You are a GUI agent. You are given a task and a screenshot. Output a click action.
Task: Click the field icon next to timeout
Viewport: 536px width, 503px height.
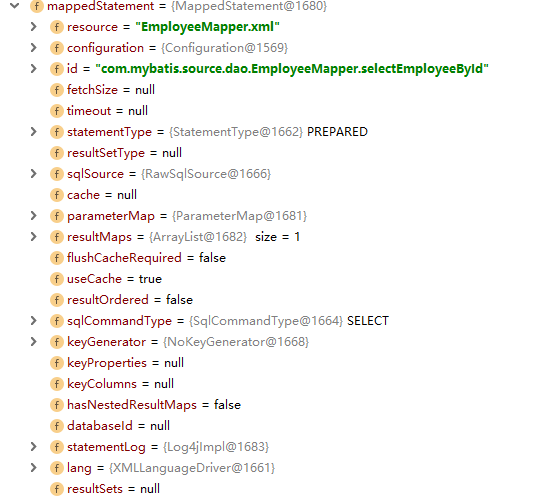click(57, 111)
